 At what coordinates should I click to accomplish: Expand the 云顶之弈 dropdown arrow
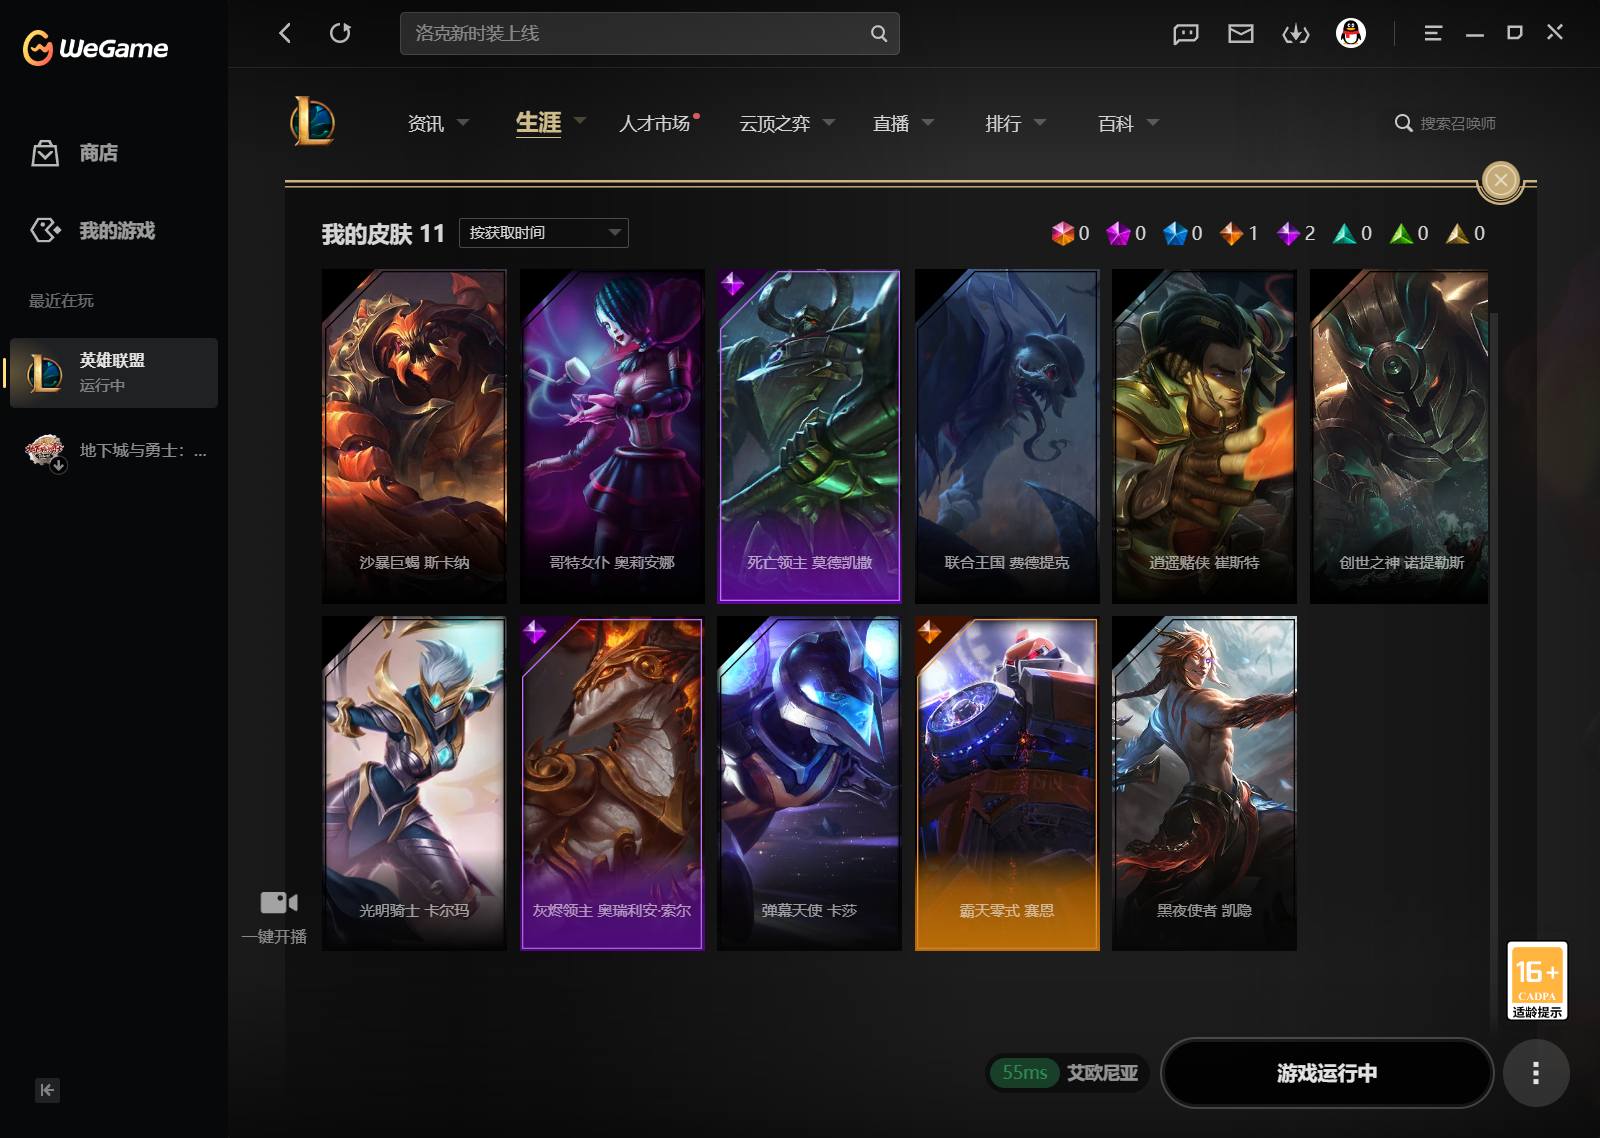click(829, 123)
